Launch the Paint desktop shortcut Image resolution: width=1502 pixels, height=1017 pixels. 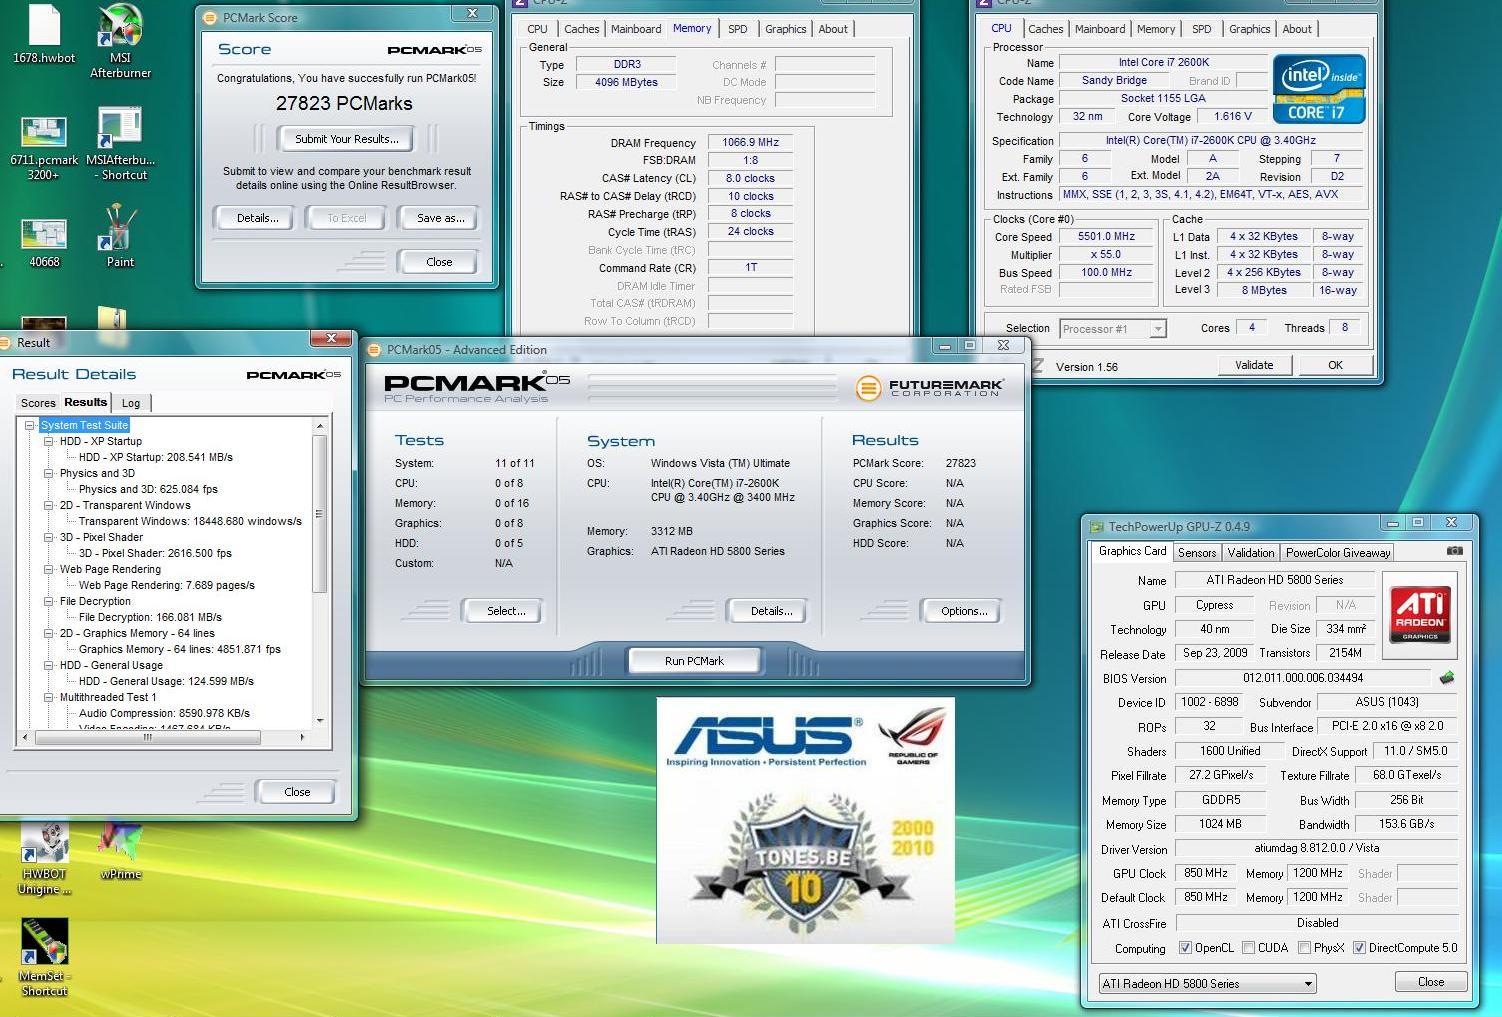click(x=120, y=236)
